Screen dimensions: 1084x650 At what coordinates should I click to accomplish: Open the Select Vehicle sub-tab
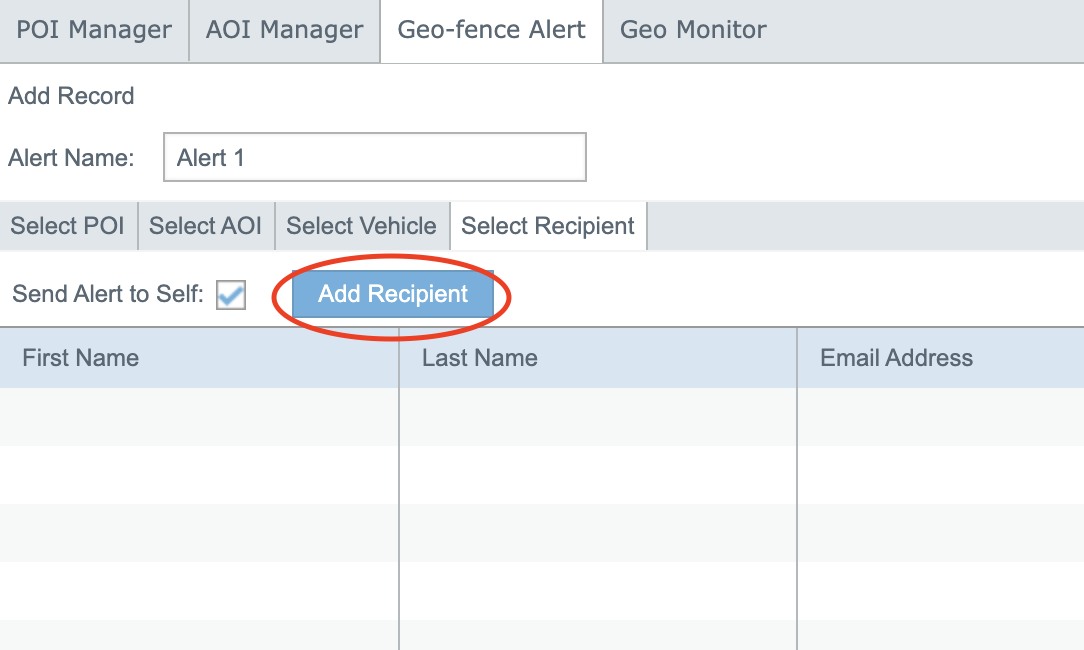361,226
